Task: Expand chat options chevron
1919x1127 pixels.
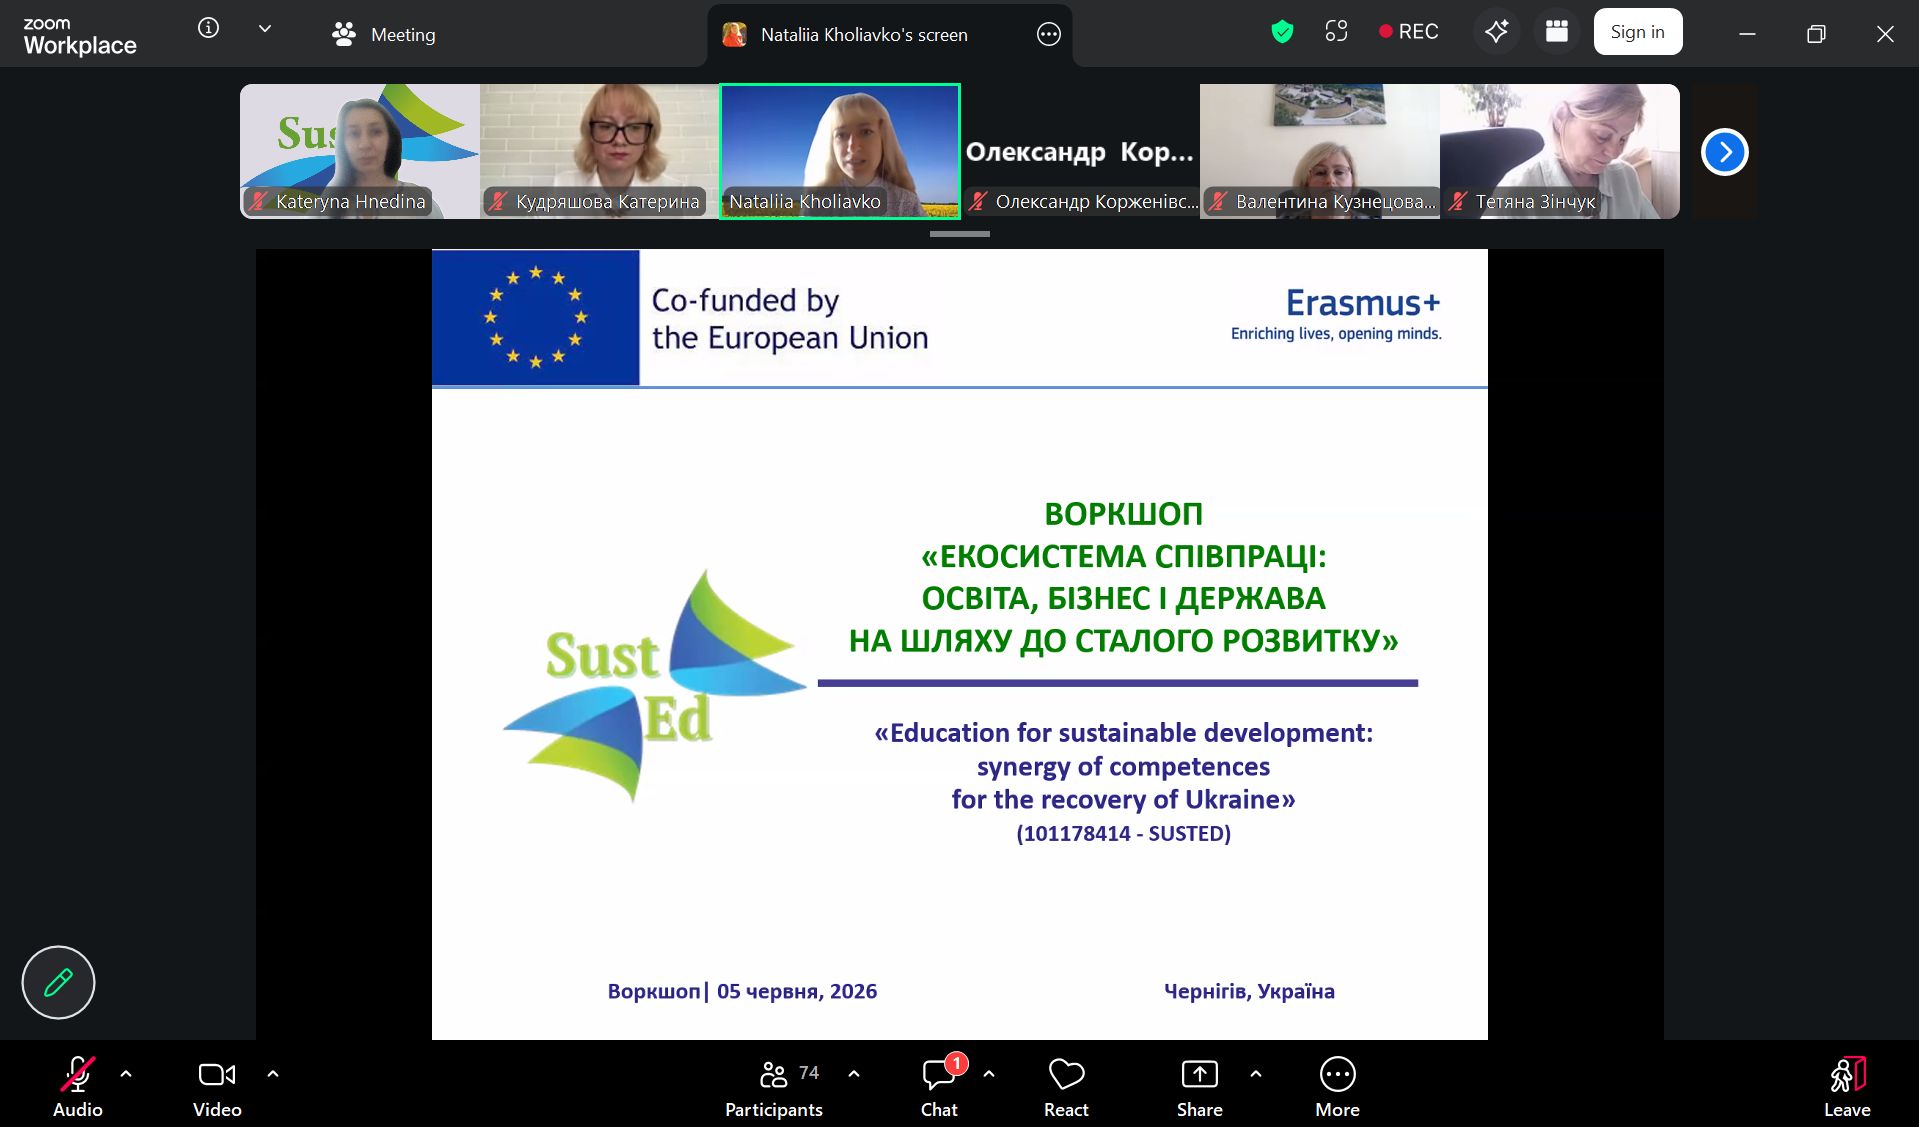Action: pyautogui.click(x=989, y=1074)
